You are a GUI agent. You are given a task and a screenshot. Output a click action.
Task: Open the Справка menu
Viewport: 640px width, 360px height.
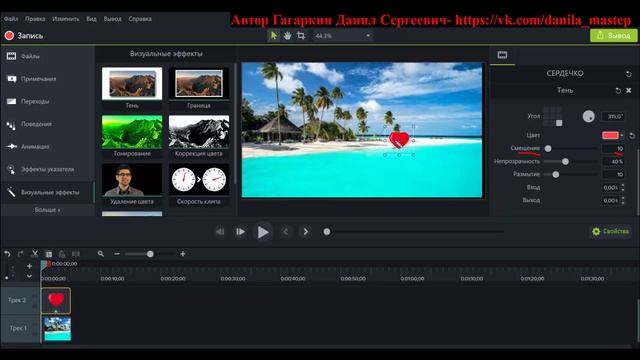(x=140, y=19)
